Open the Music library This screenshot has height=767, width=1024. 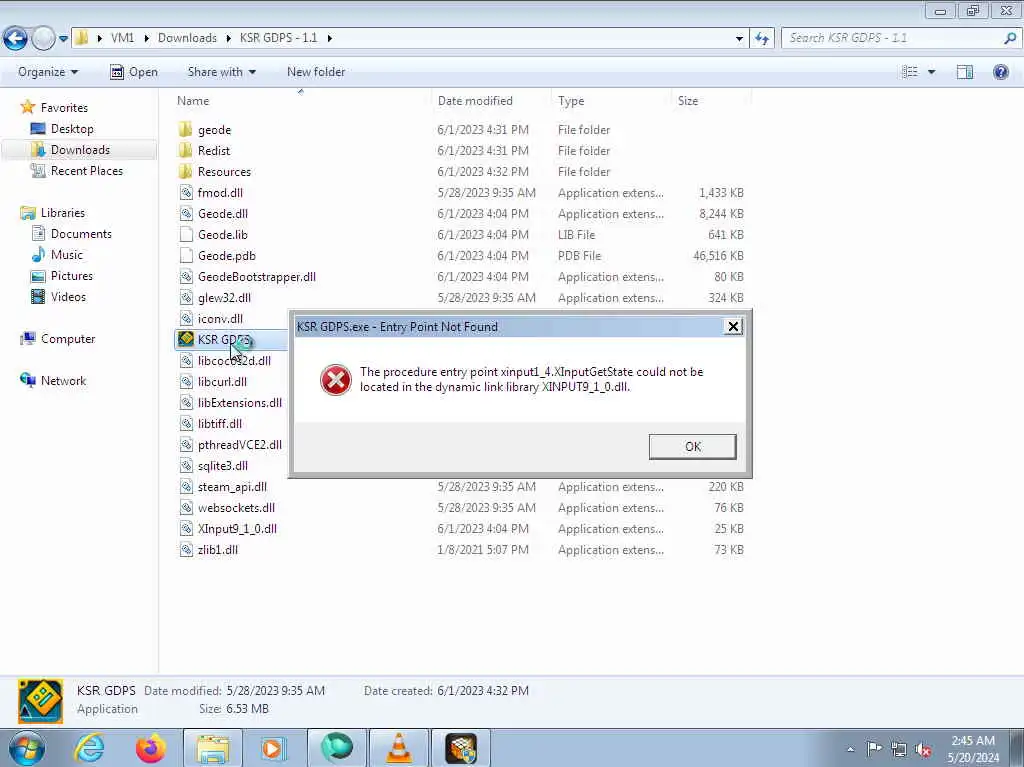point(67,255)
